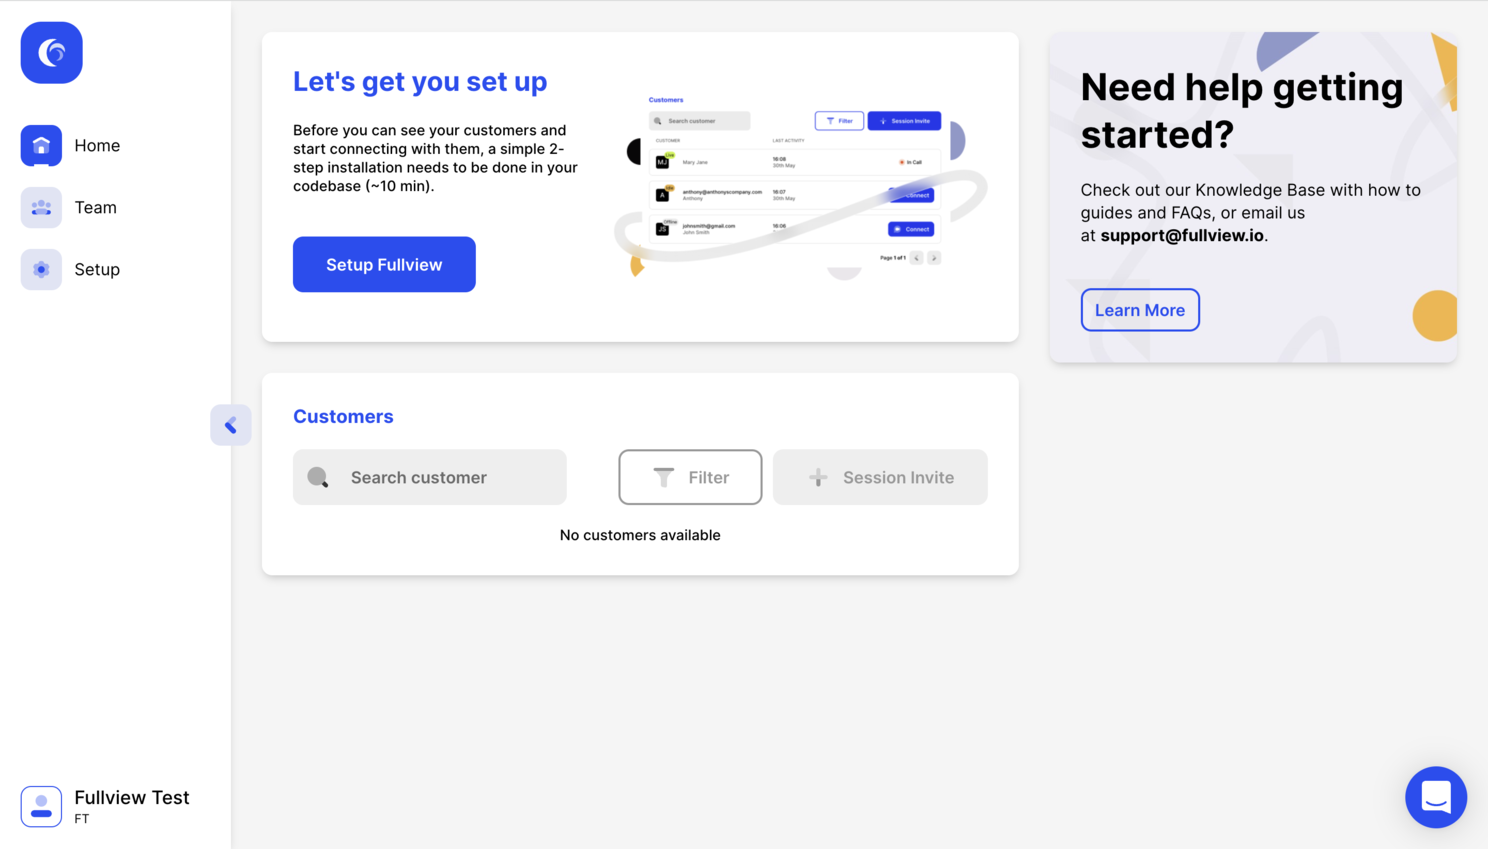Click the Session Invite button
Image resolution: width=1488 pixels, height=849 pixels.
click(880, 477)
